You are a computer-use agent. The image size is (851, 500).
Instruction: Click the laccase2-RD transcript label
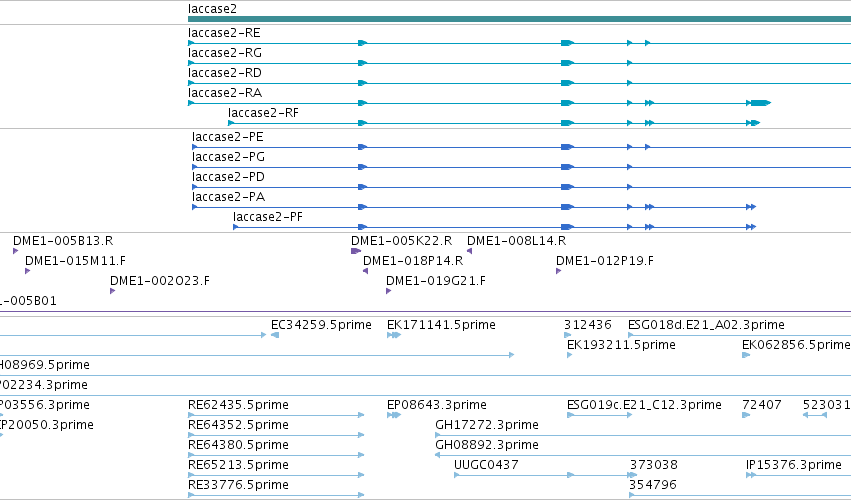(x=225, y=73)
